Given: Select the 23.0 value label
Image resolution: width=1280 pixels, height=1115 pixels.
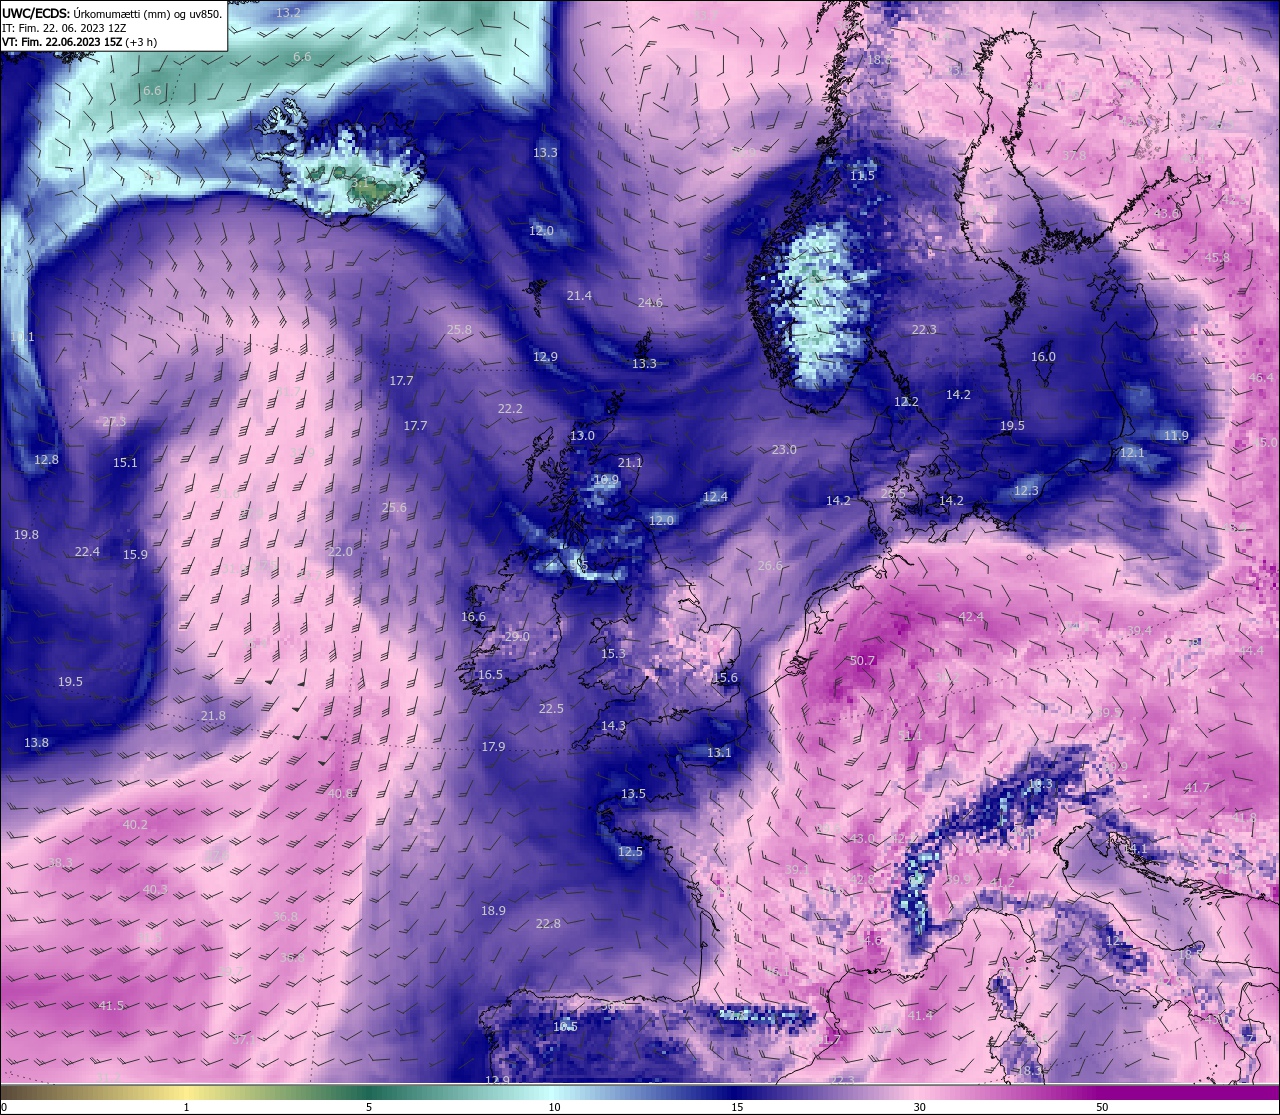Looking at the screenshot, I should (x=784, y=450).
